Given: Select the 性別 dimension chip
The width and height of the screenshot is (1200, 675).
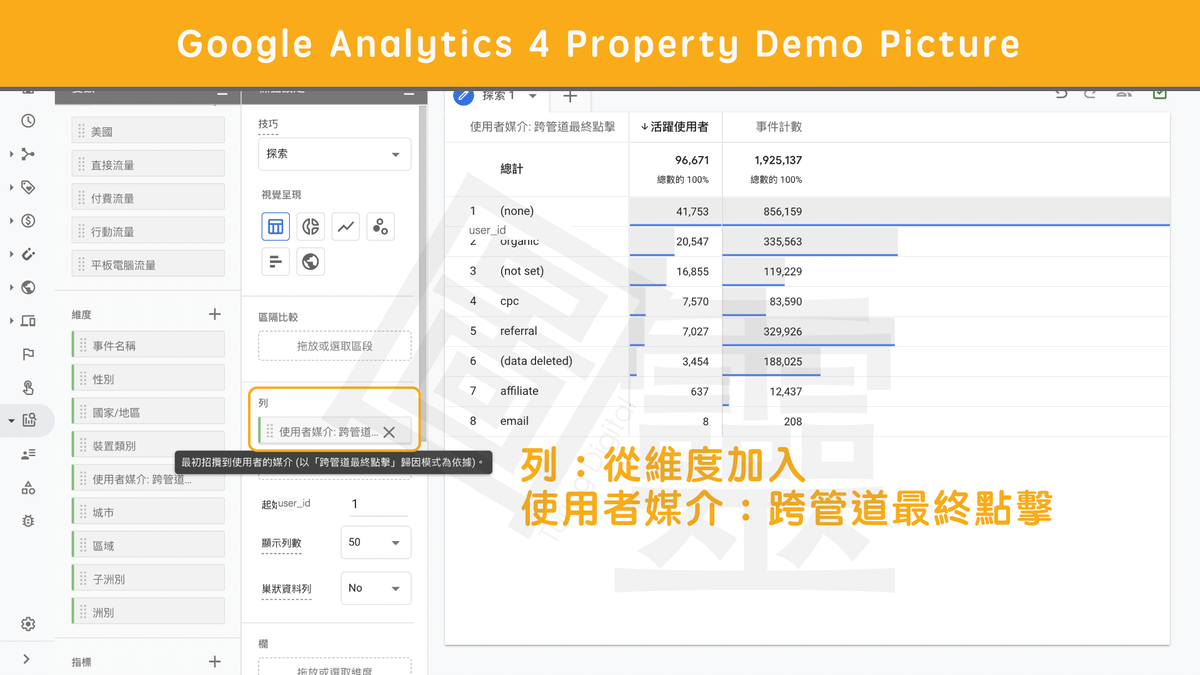Looking at the screenshot, I should (148, 379).
